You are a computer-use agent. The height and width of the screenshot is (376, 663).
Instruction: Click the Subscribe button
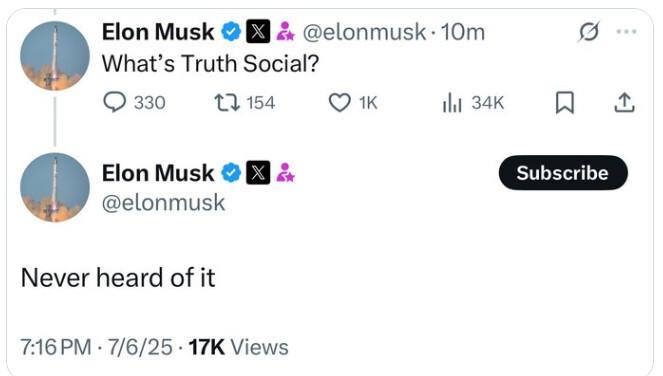point(563,173)
